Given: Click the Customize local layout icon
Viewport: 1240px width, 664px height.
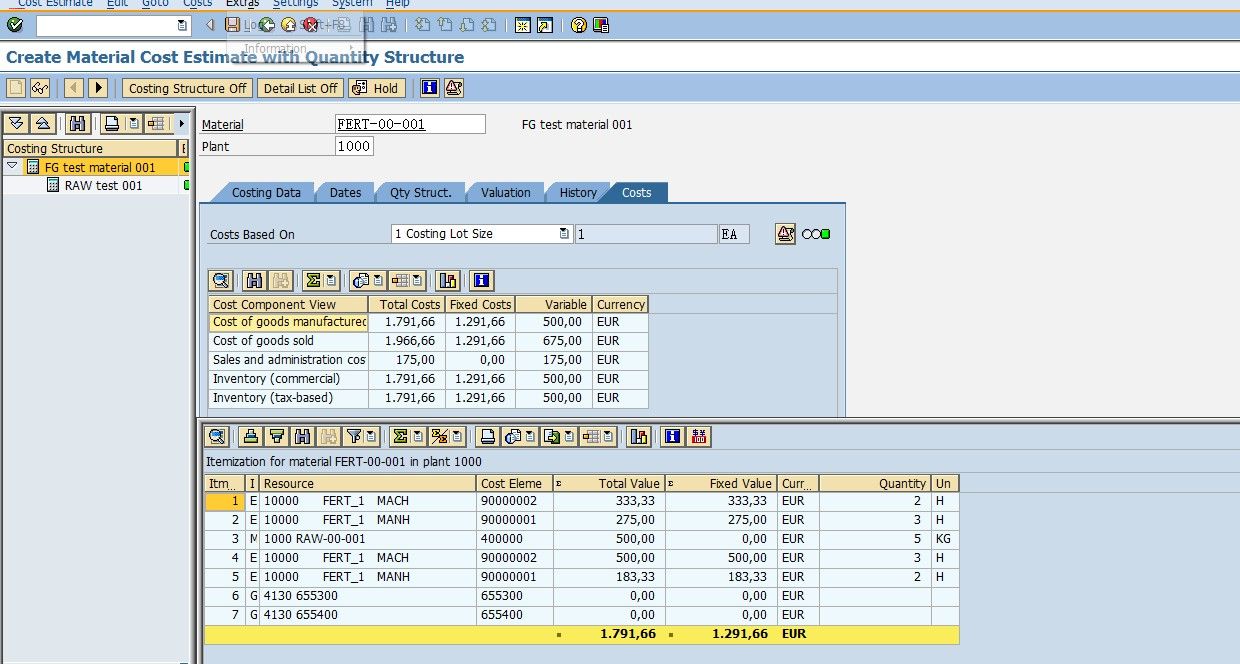Looking at the screenshot, I should [601, 25].
